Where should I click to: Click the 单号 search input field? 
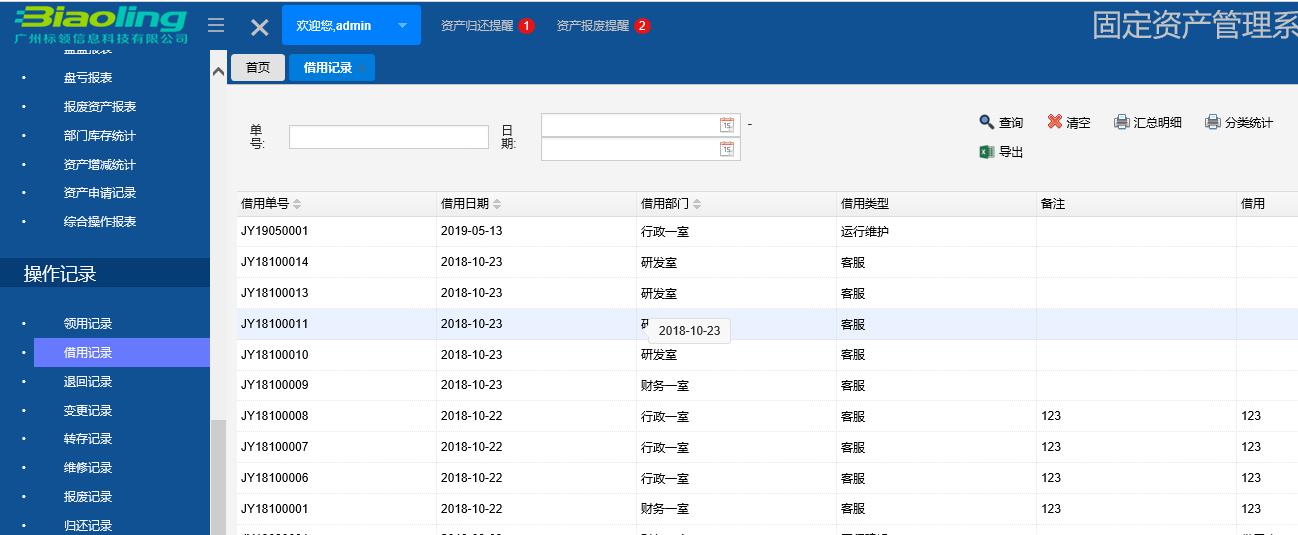(388, 137)
